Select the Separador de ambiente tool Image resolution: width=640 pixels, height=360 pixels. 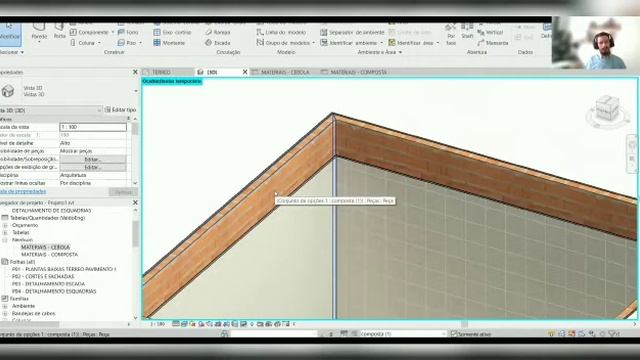pos(352,32)
